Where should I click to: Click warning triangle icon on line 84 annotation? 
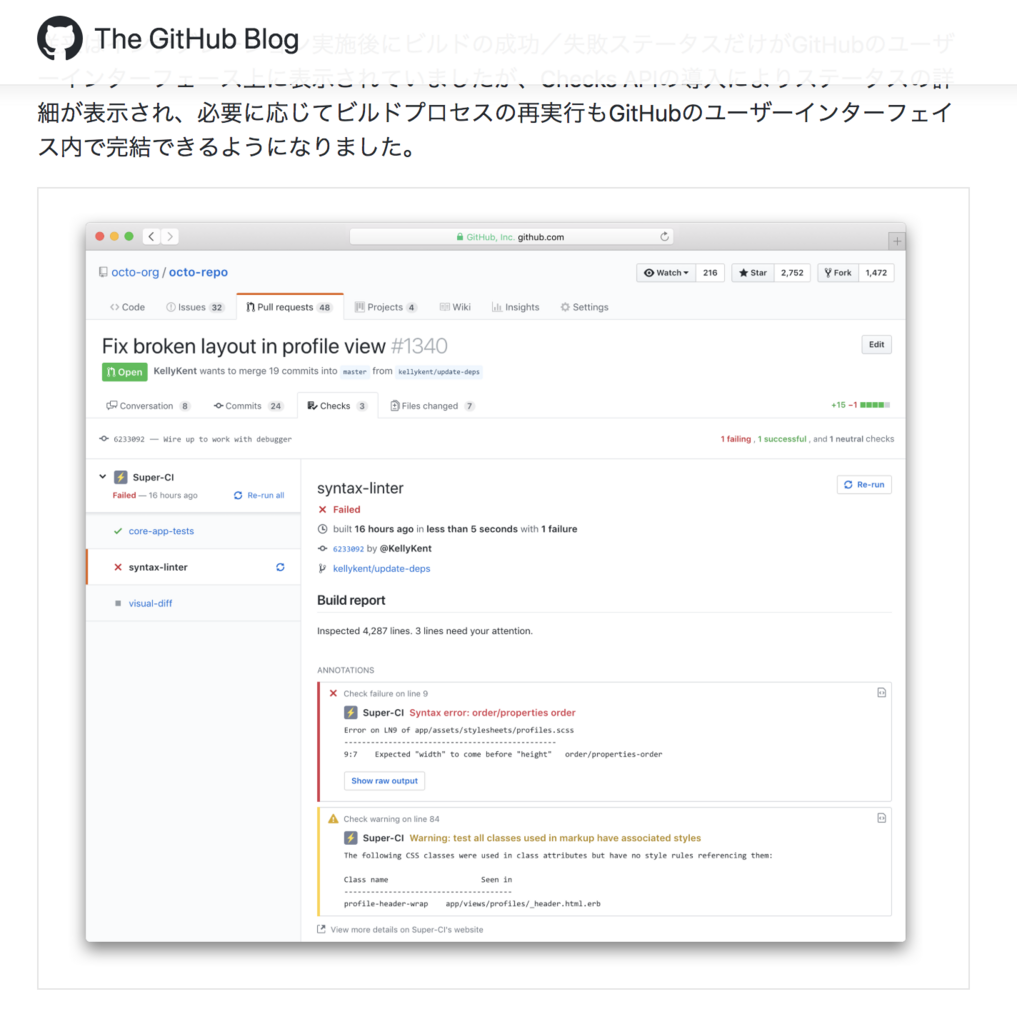333,819
